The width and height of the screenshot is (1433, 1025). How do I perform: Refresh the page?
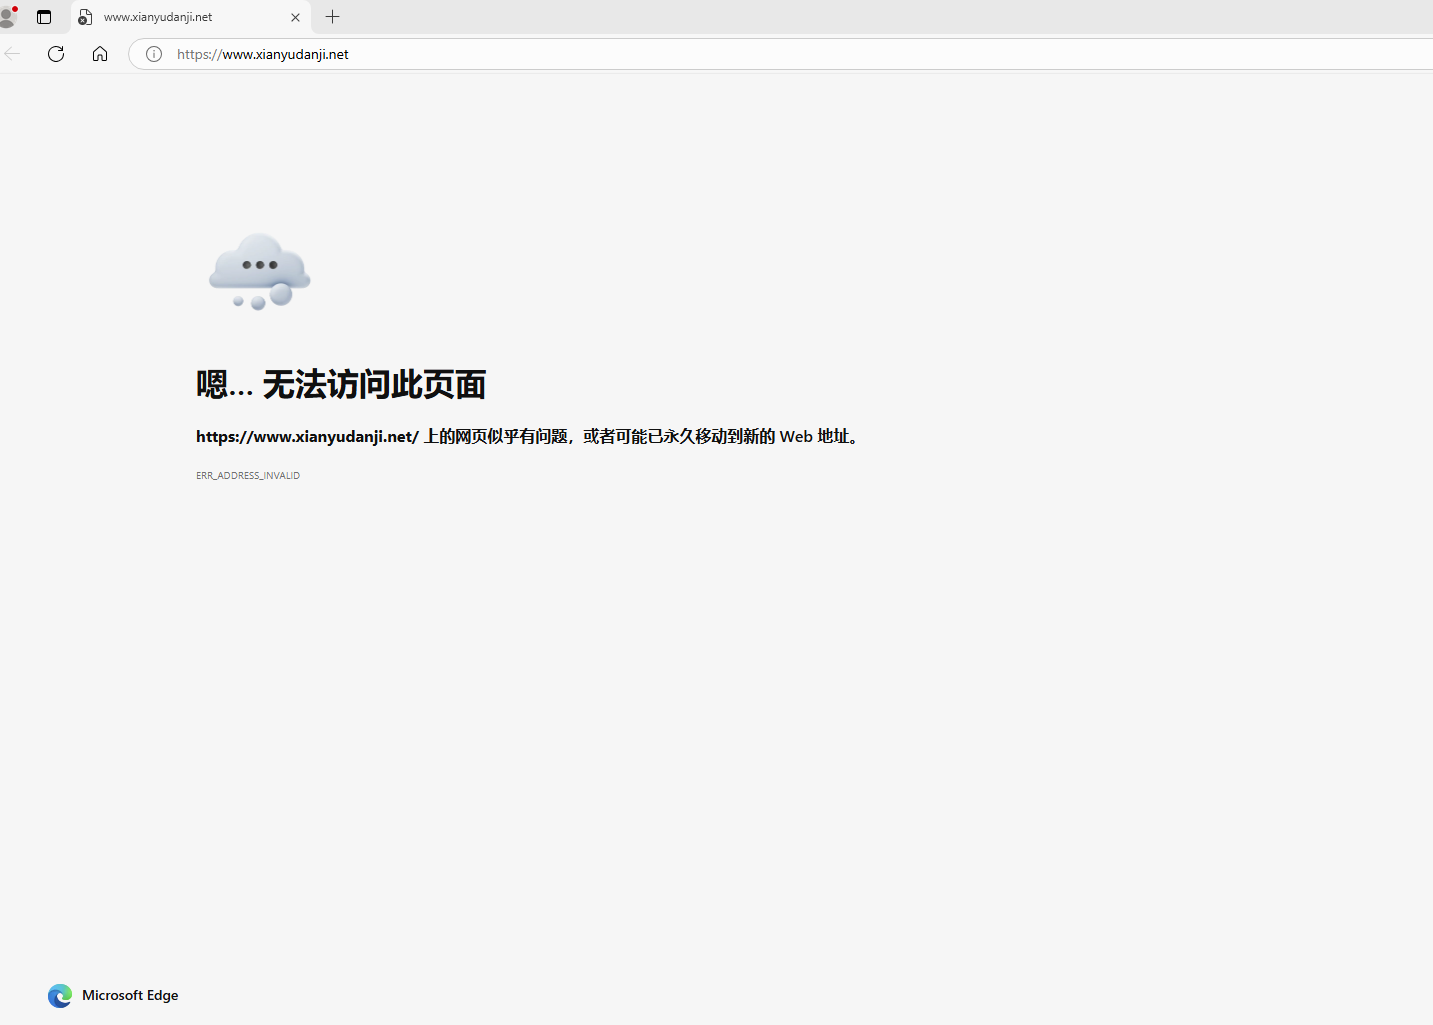56,54
